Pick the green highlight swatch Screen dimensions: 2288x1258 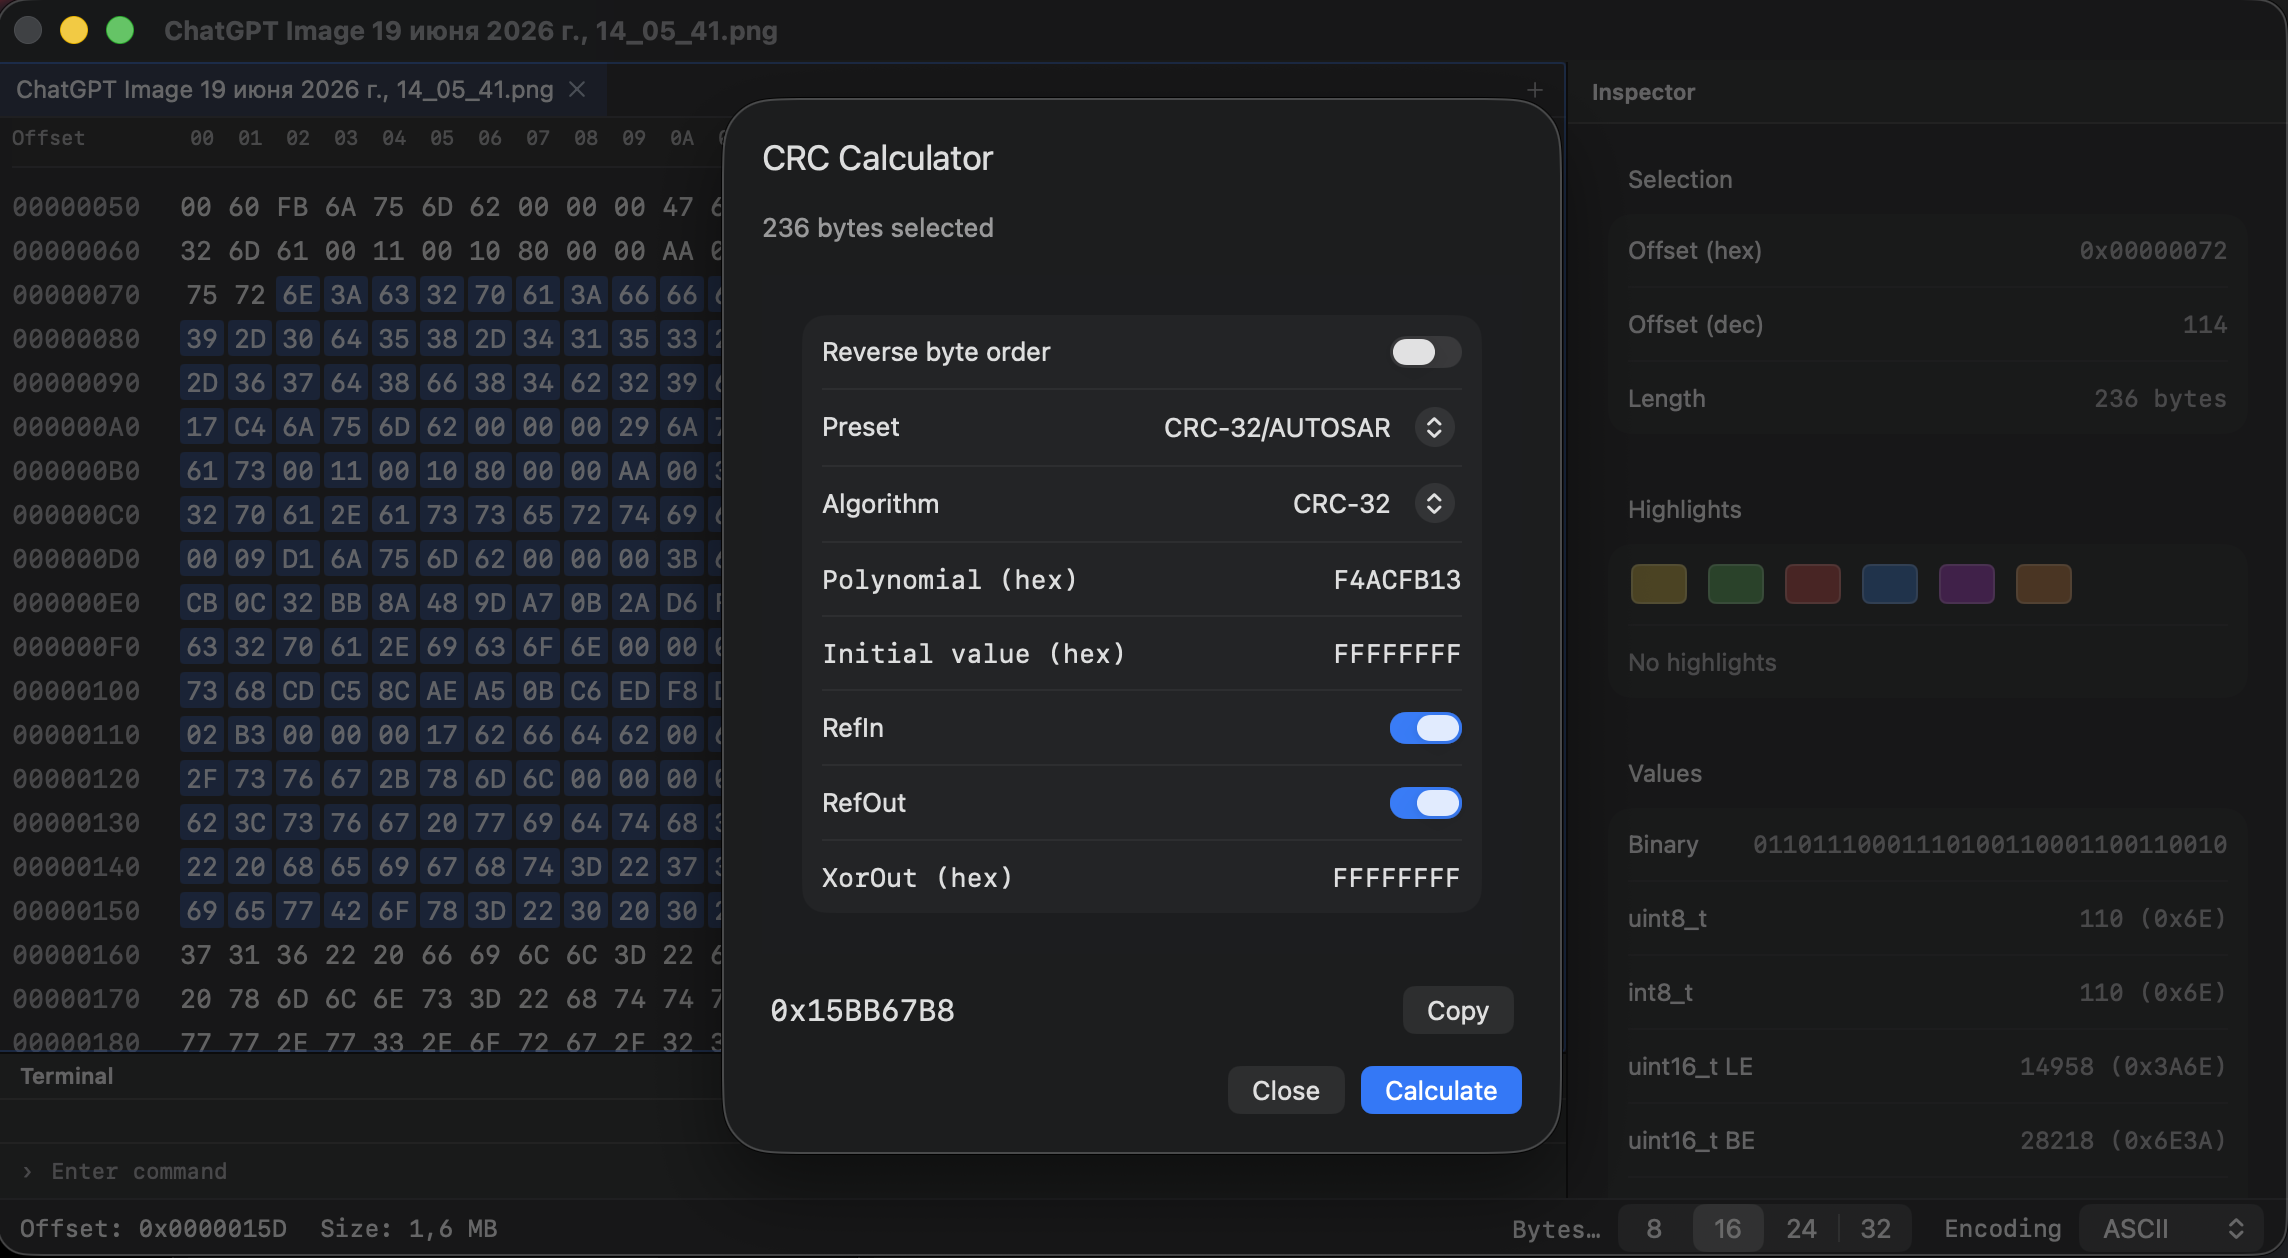[x=1736, y=584]
